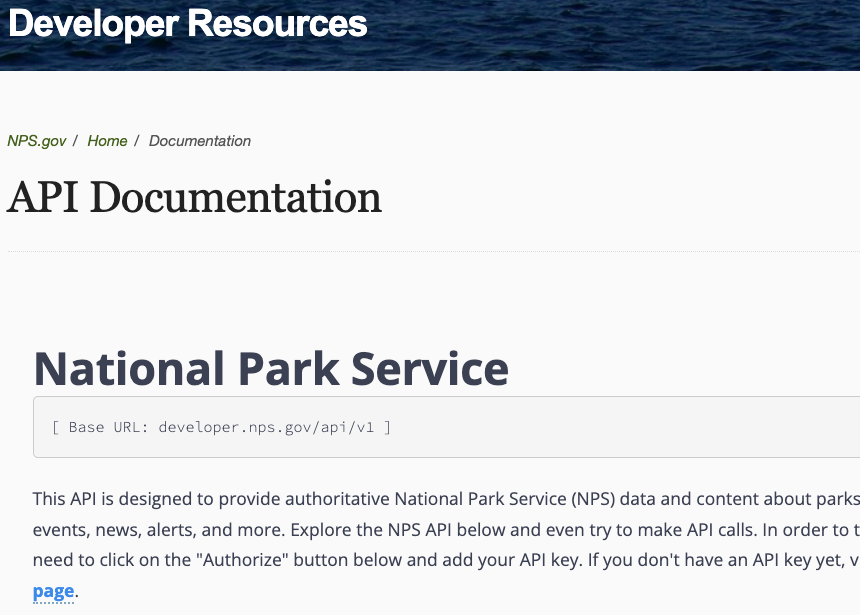Follow the blue 'page' link
860x615 pixels.
[x=53, y=591]
